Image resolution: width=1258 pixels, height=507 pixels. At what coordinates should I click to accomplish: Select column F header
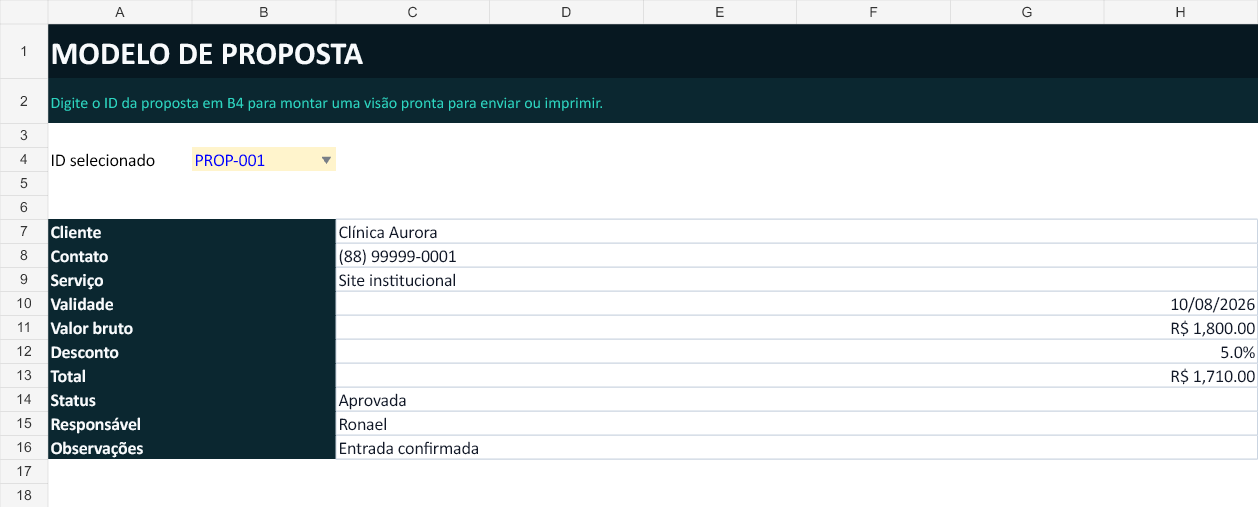[x=874, y=12]
